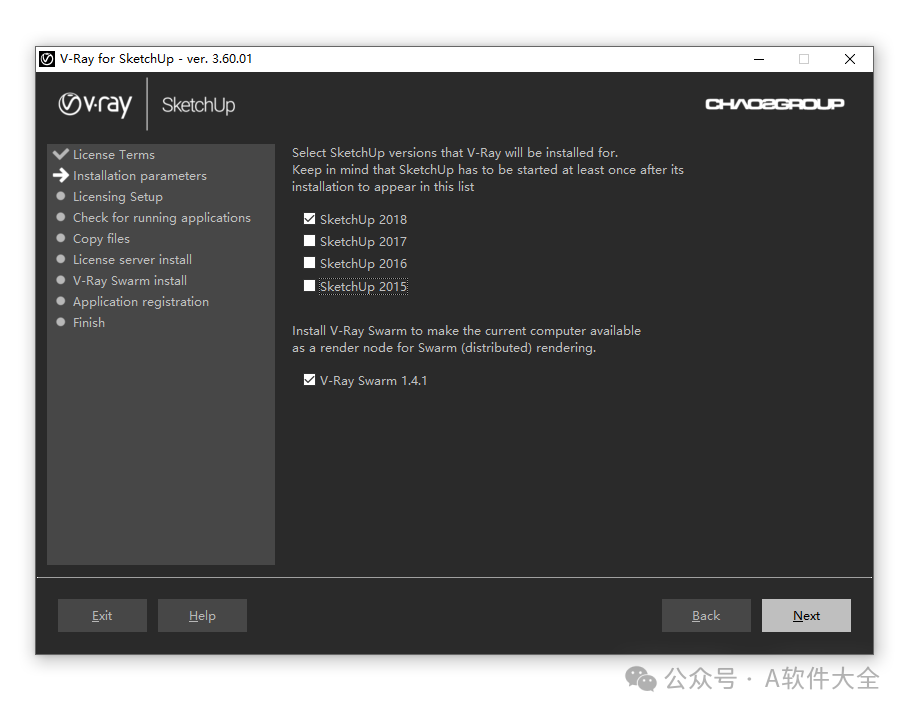The width and height of the screenshot is (908, 714).
Task: Select the License Terms step
Action: 114,155
